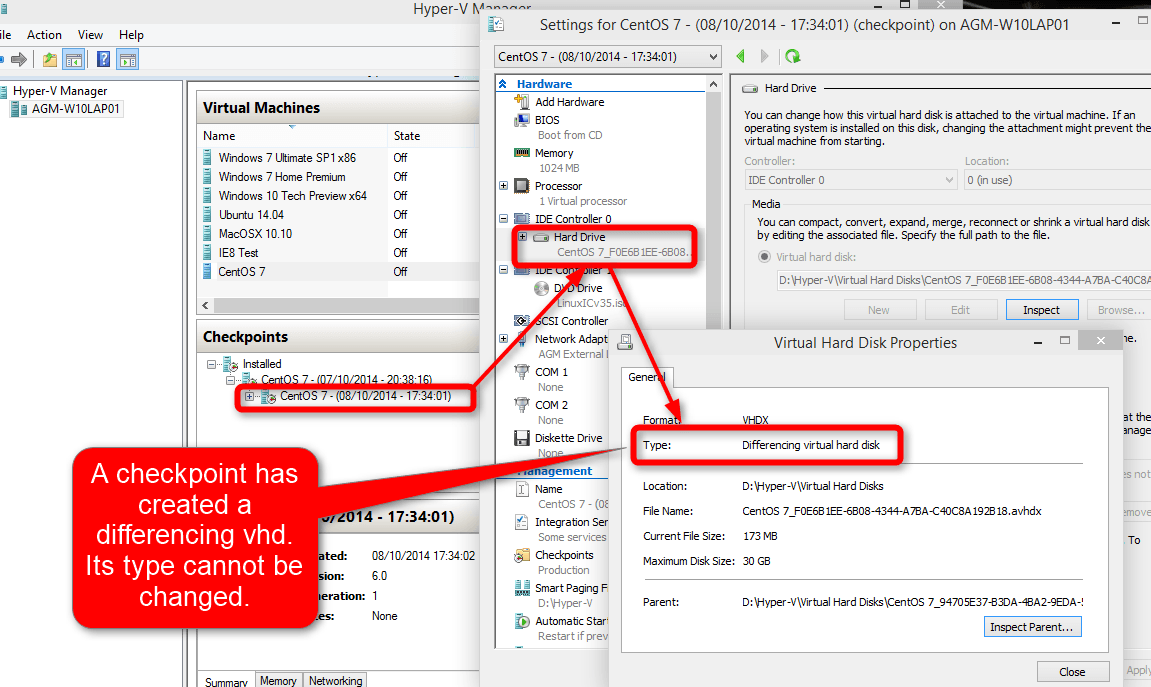Image resolution: width=1151 pixels, height=687 pixels.
Task: Collapse the IDE Controller 0 node
Action: coord(504,219)
